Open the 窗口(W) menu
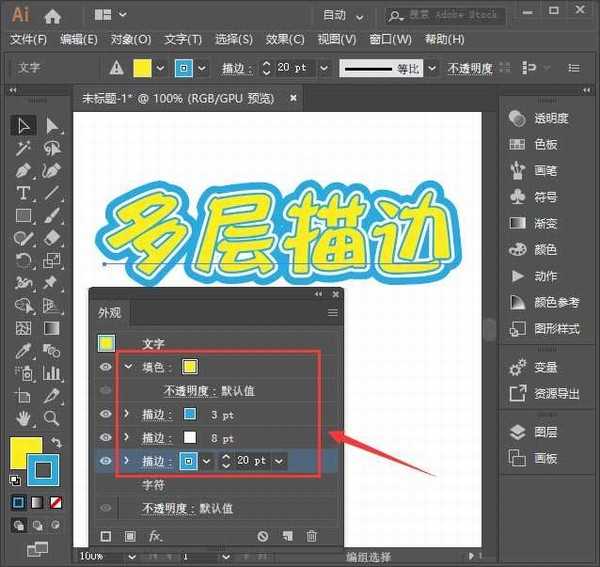 tap(390, 39)
